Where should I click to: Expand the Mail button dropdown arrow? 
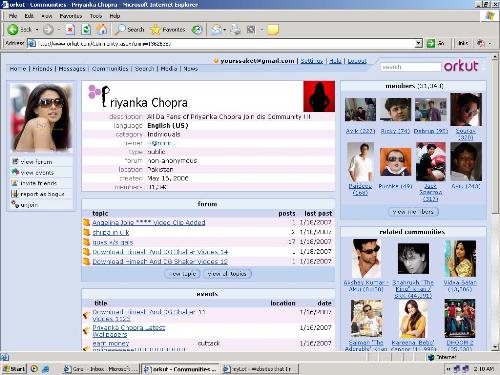[225, 30]
